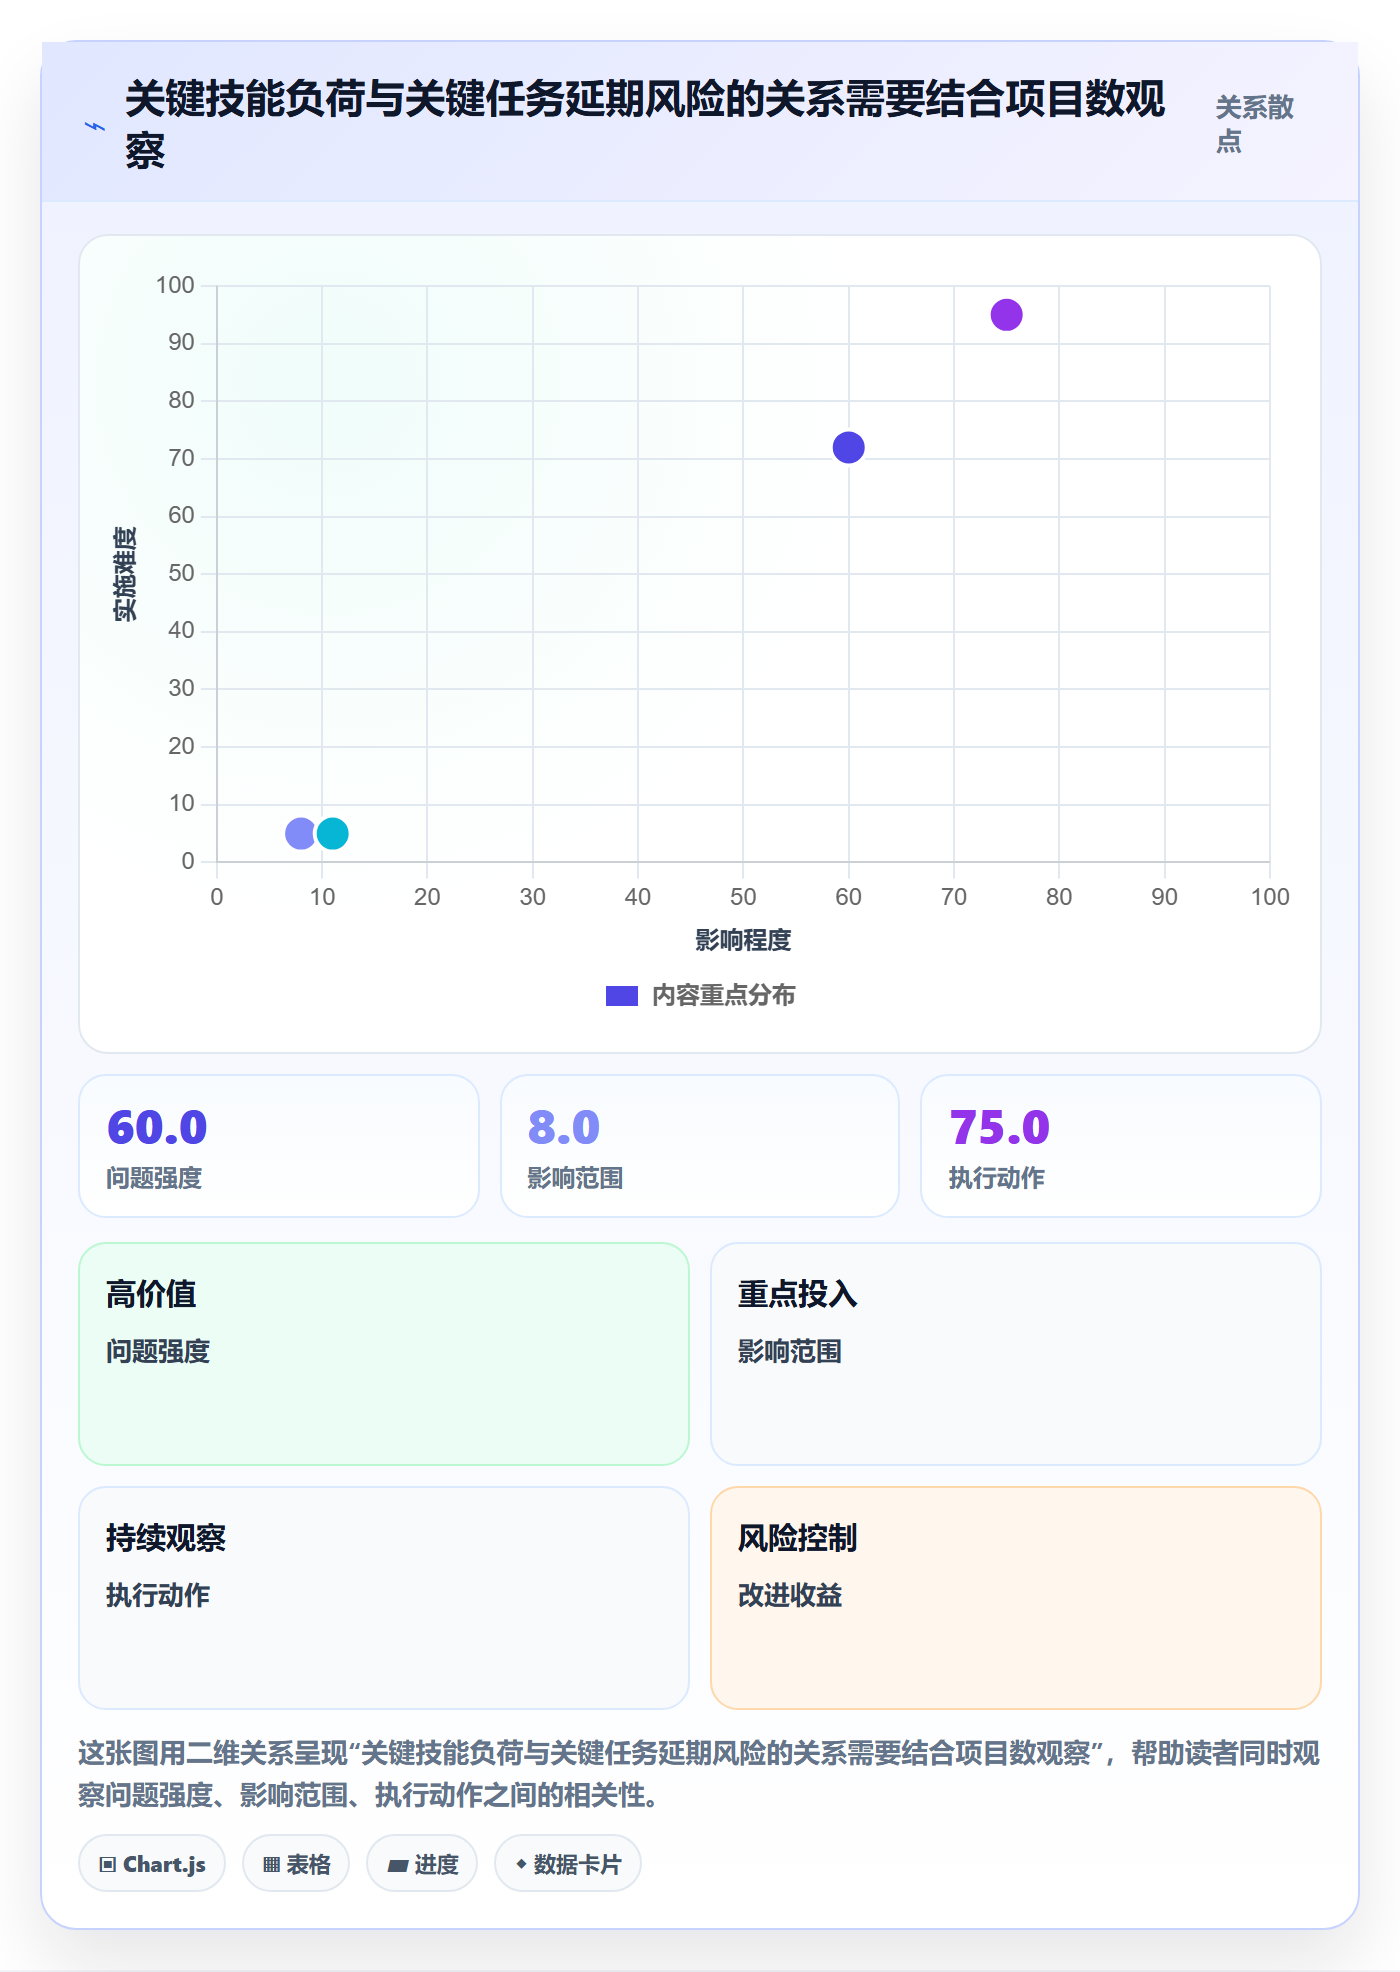
Task: Click 执行动作 text inside the 持续观察 card
Action: pos(158,1595)
